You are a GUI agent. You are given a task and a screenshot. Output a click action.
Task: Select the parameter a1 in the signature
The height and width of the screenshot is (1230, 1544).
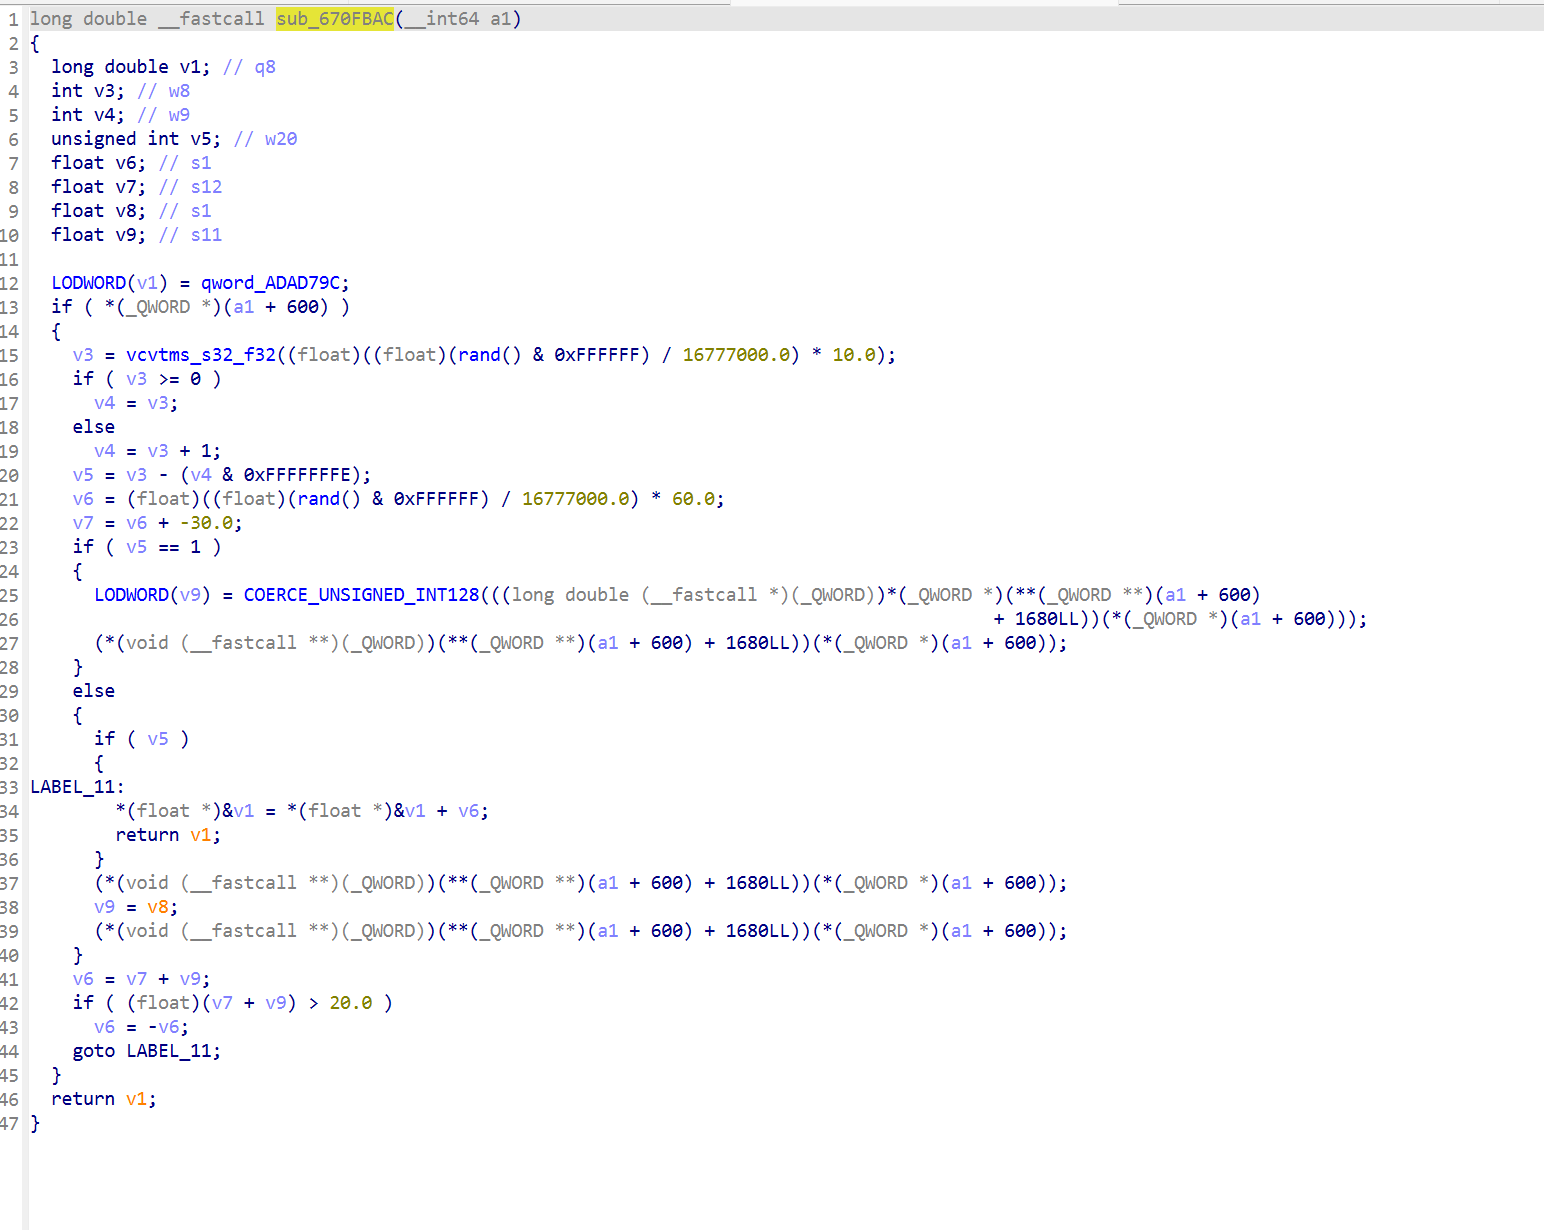[502, 18]
